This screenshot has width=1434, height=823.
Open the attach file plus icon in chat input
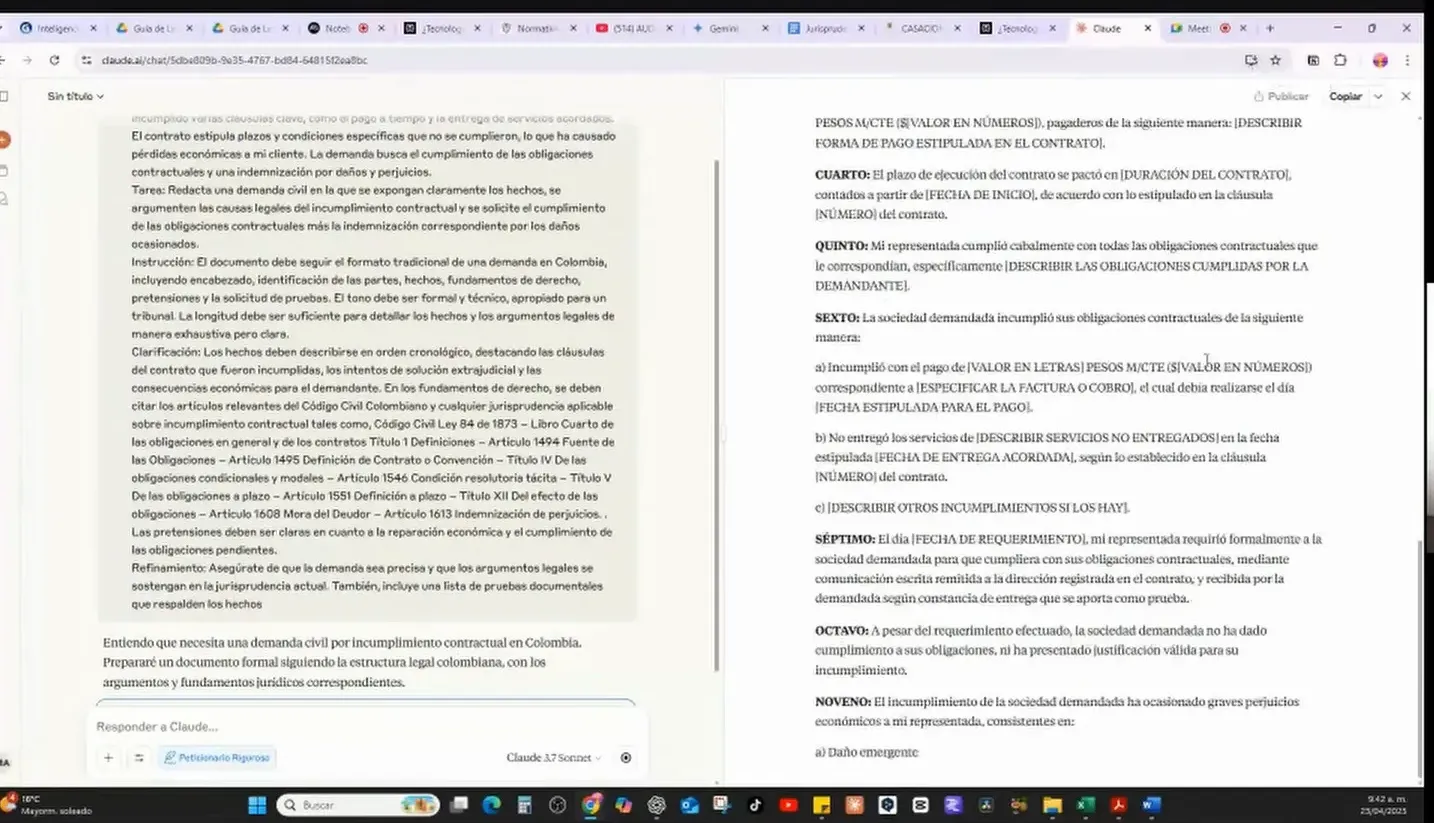[108, 757]
